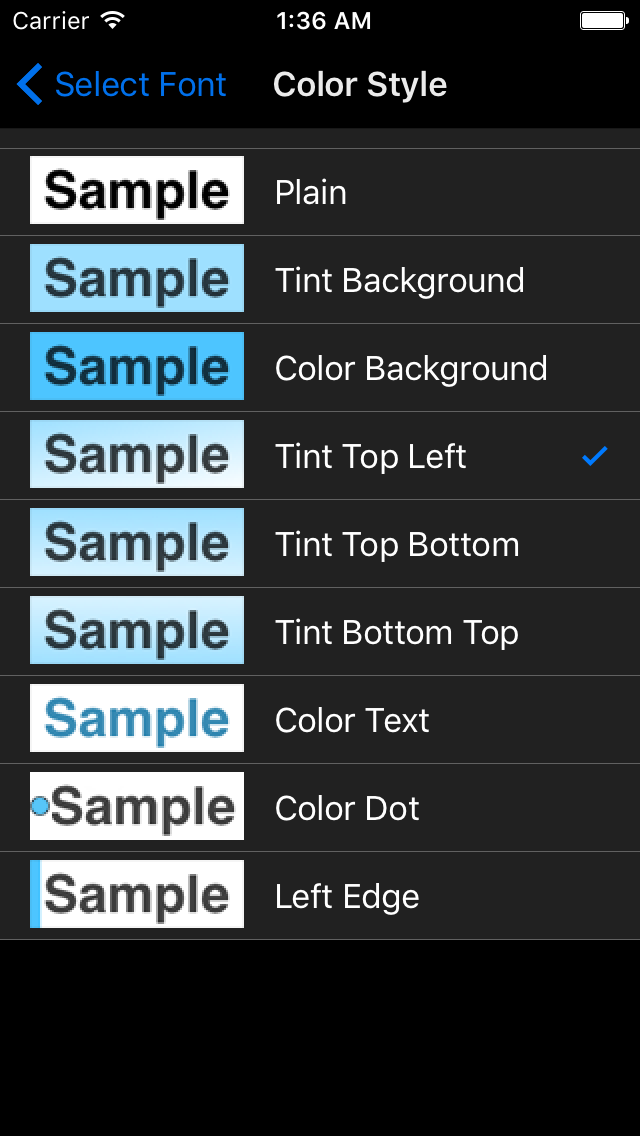Screen dimensions: 640x1136
Task: Tap the Tint Top Left sample preview
Action: click(137, 454)
